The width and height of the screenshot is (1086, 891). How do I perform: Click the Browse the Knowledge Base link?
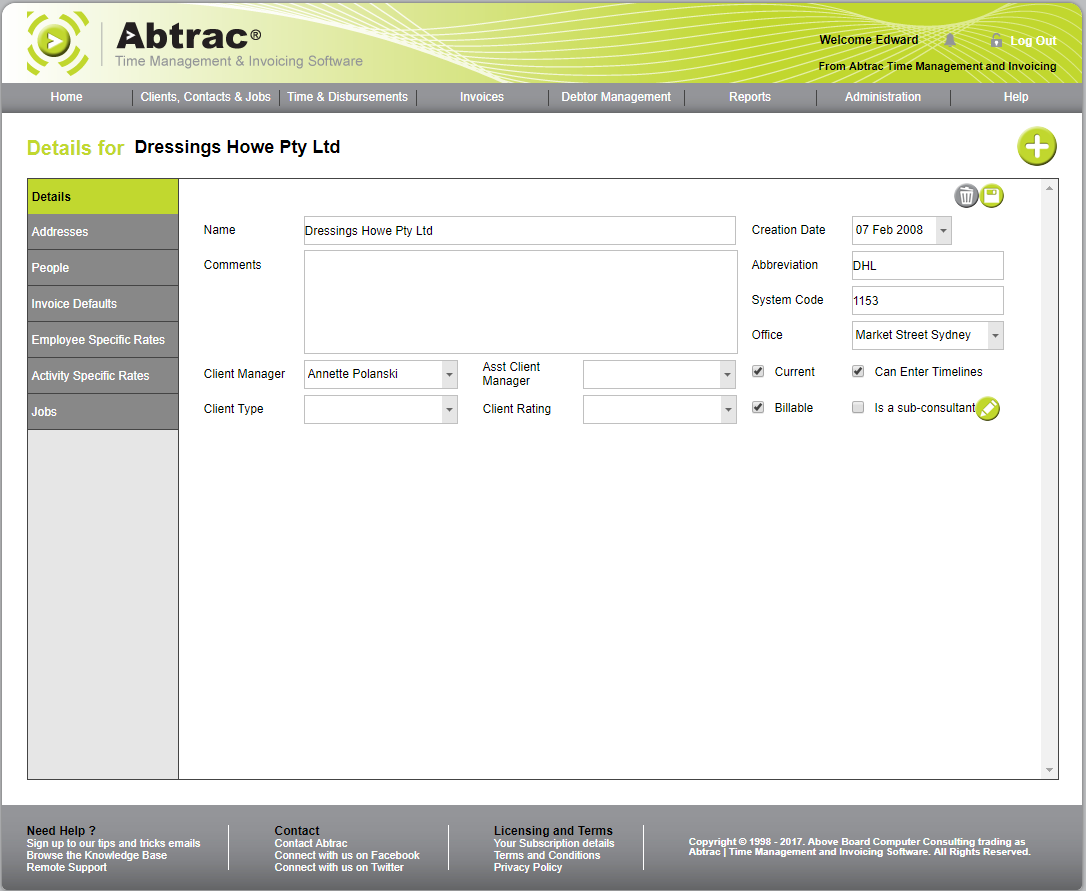[96, 855]
